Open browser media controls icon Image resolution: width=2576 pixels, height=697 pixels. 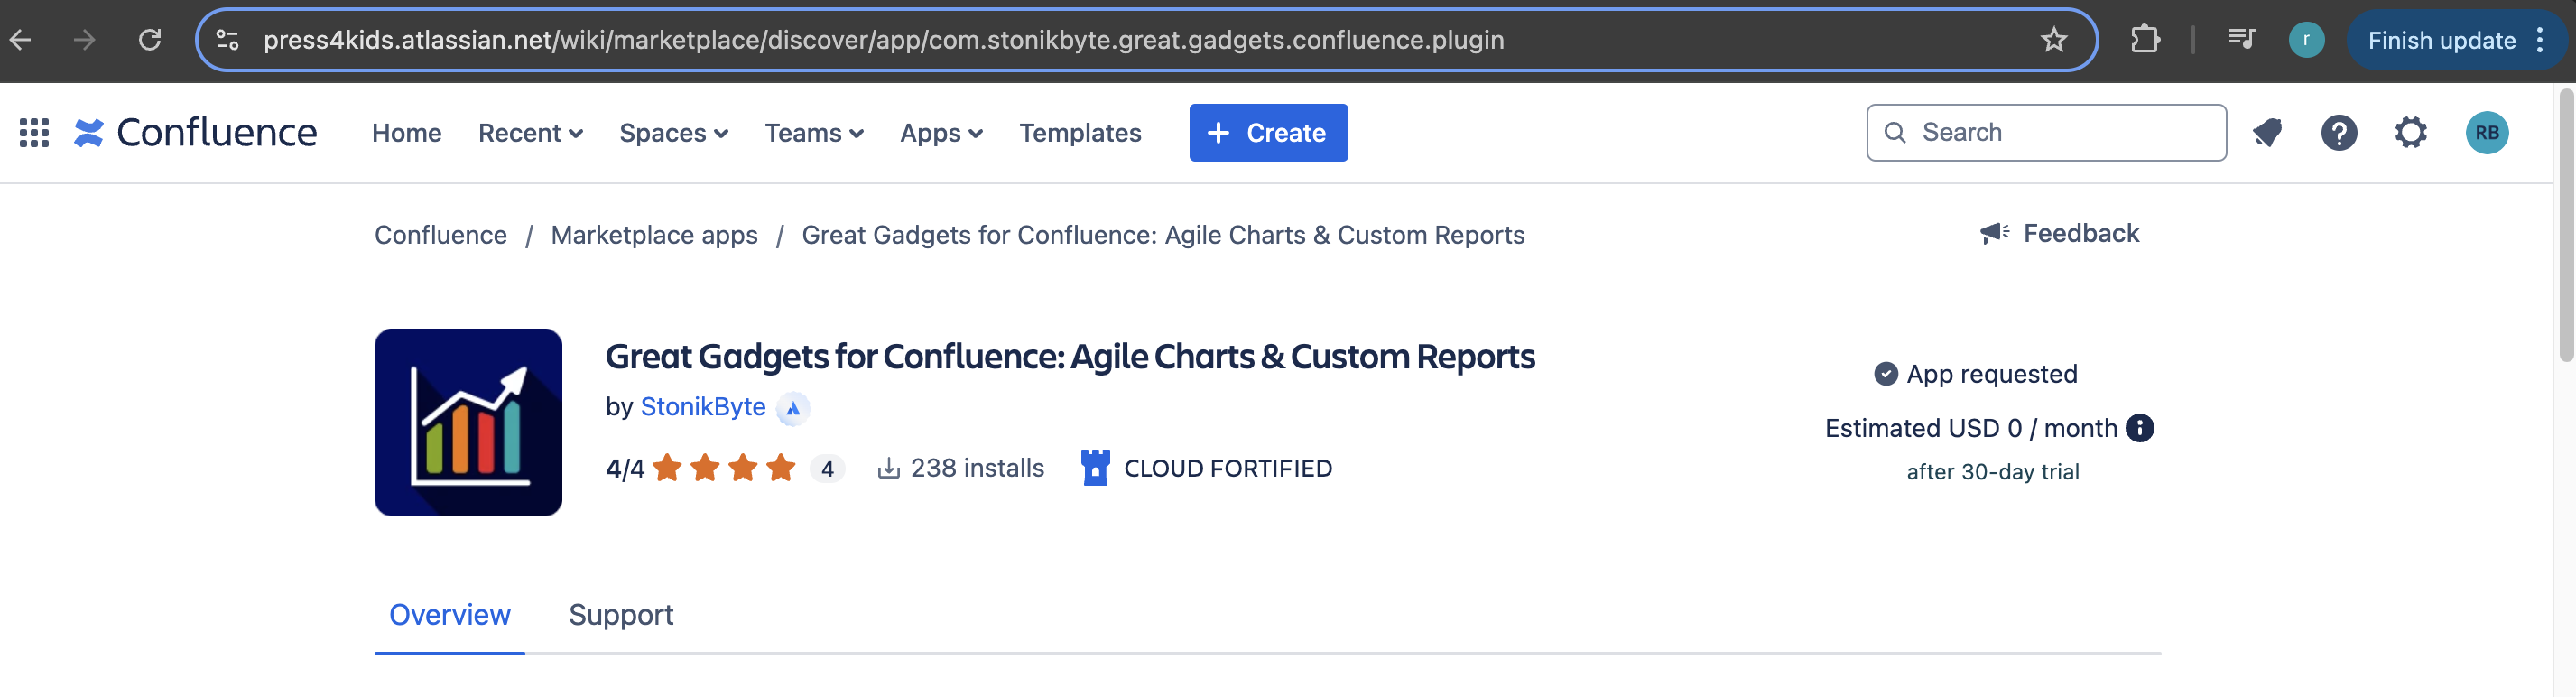point(2242,40)
